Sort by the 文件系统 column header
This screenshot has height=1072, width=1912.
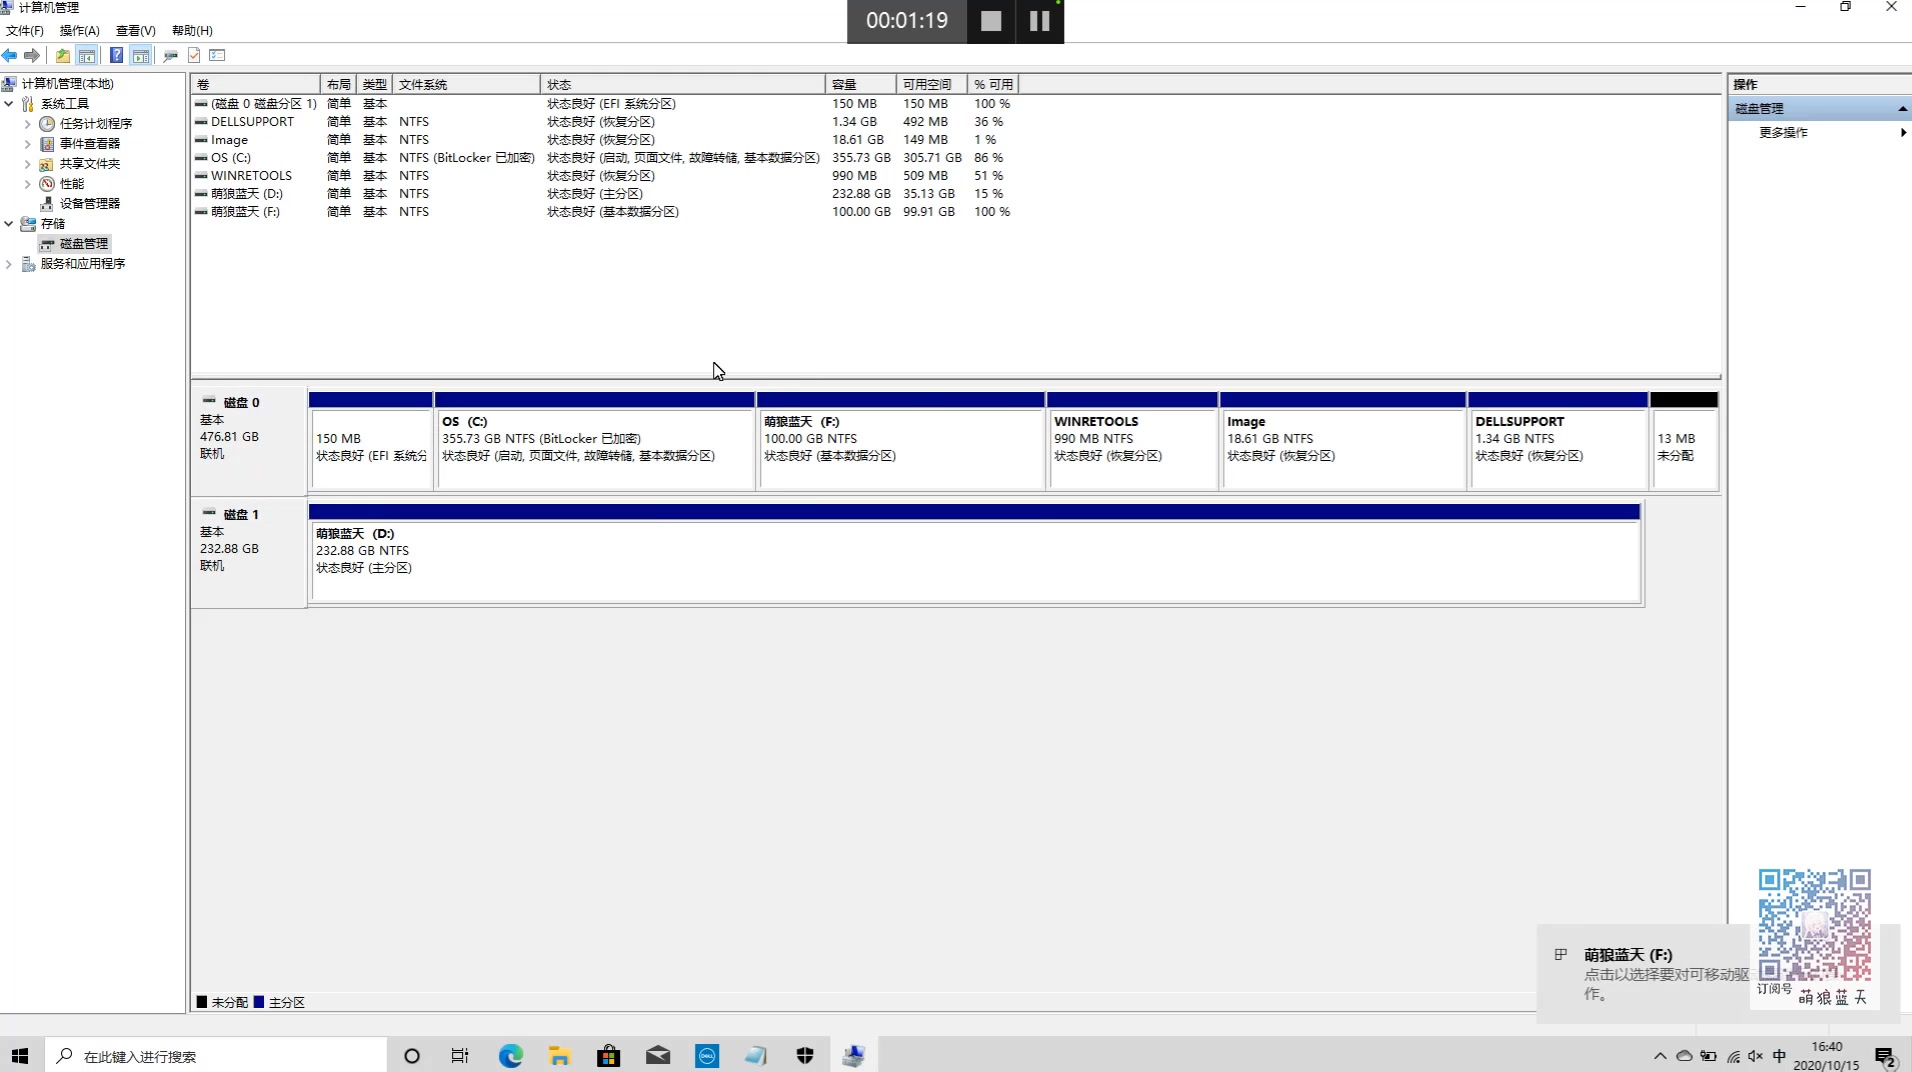467,85
